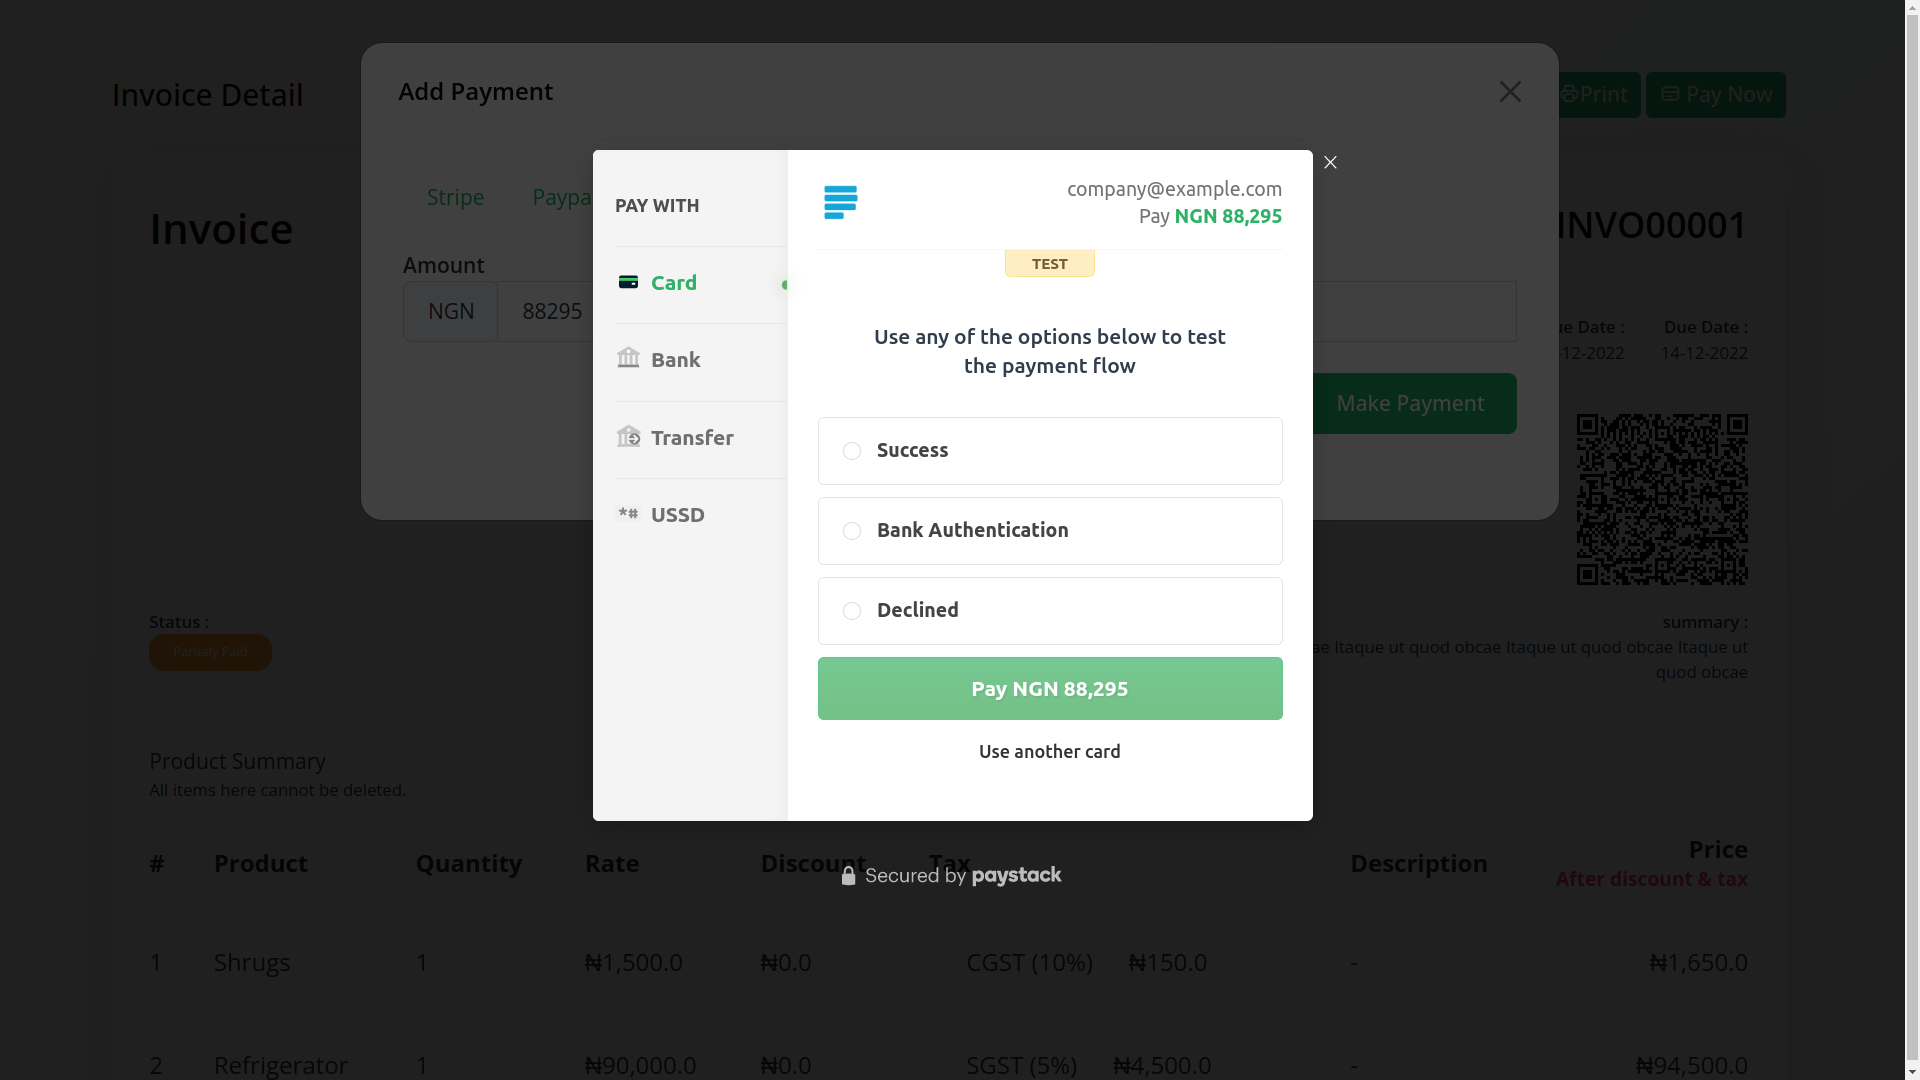This screenshot has height=1080, width=1920.
Task: Select the USSD icon option
Action: coord(628,514)
